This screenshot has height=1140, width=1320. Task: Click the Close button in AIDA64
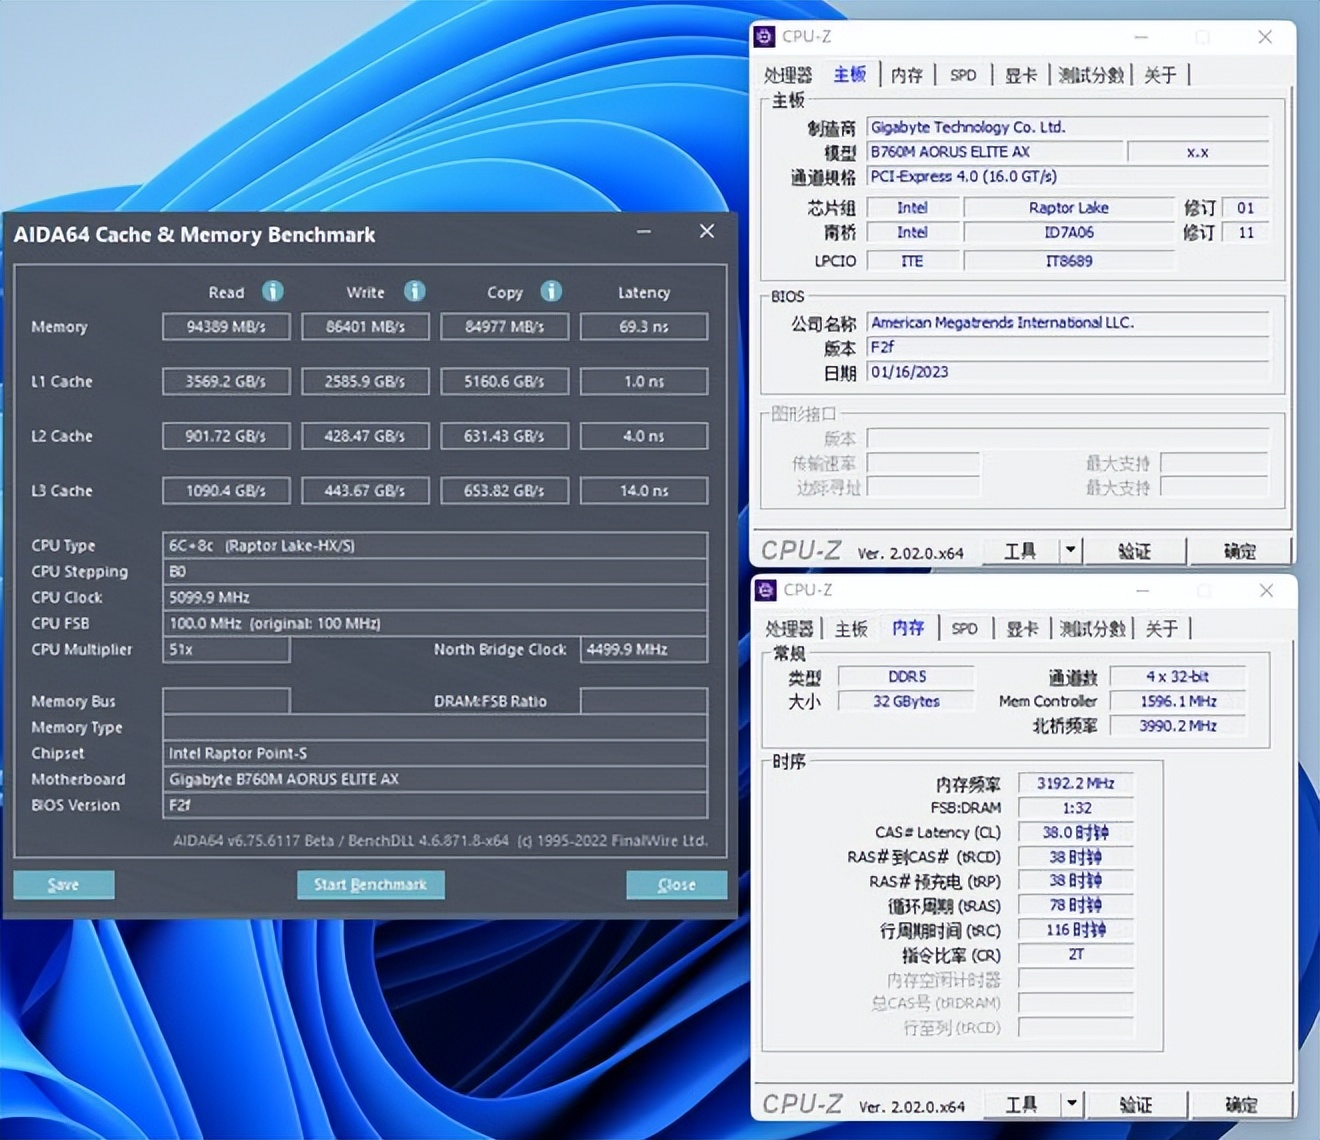(x=676, y=884)
